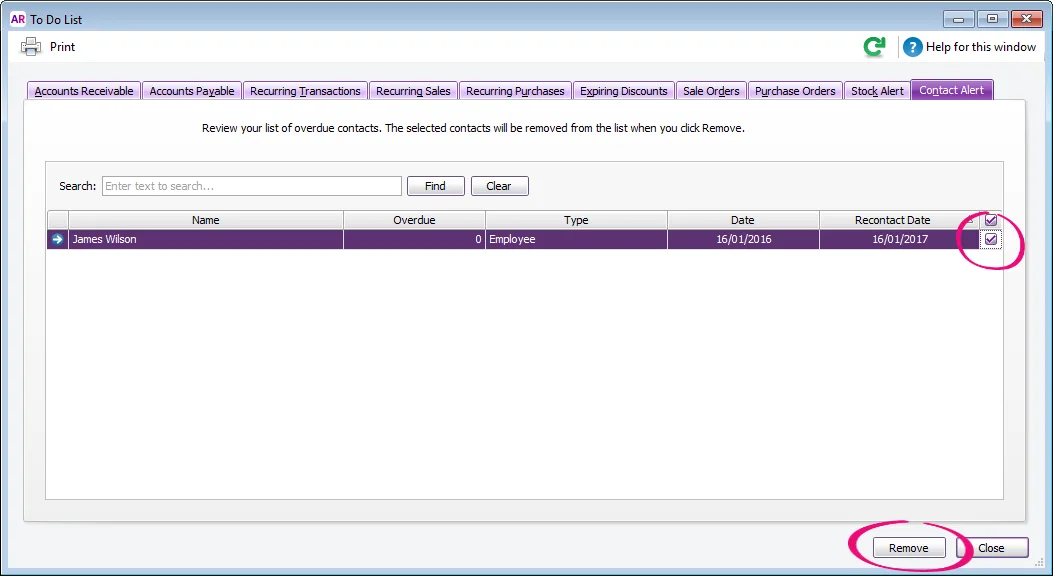Uncheck the James Wilson row checkbox
This screenshot has height=576, width=1053.
(991, 239)
